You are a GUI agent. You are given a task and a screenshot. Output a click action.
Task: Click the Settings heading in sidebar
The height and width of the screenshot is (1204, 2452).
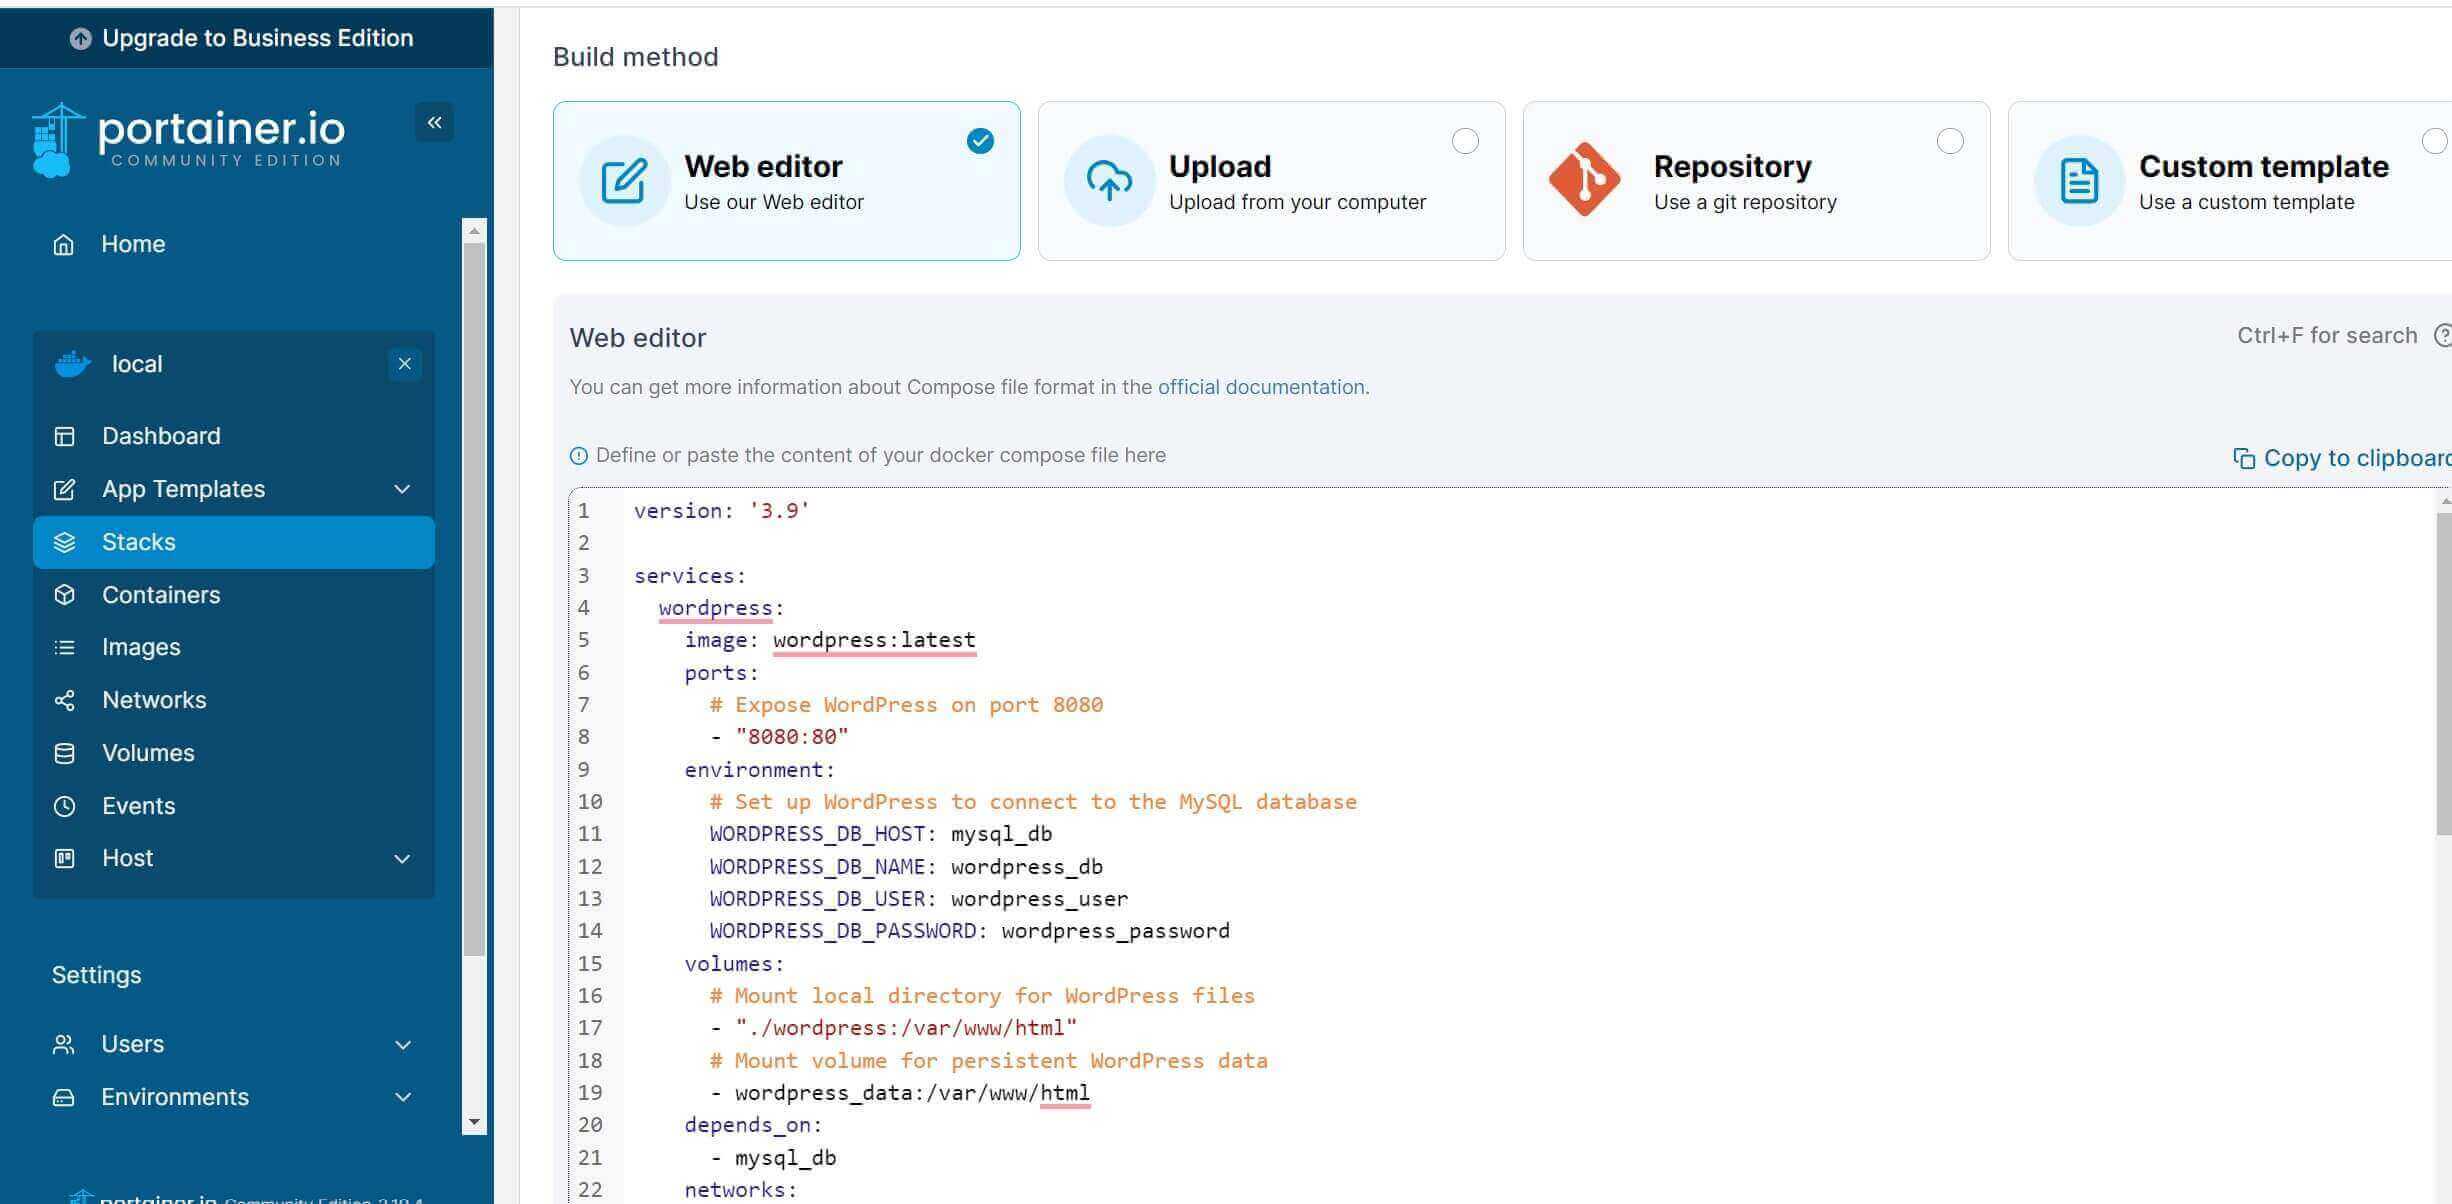pyautogui.click(x=96, y=975)
